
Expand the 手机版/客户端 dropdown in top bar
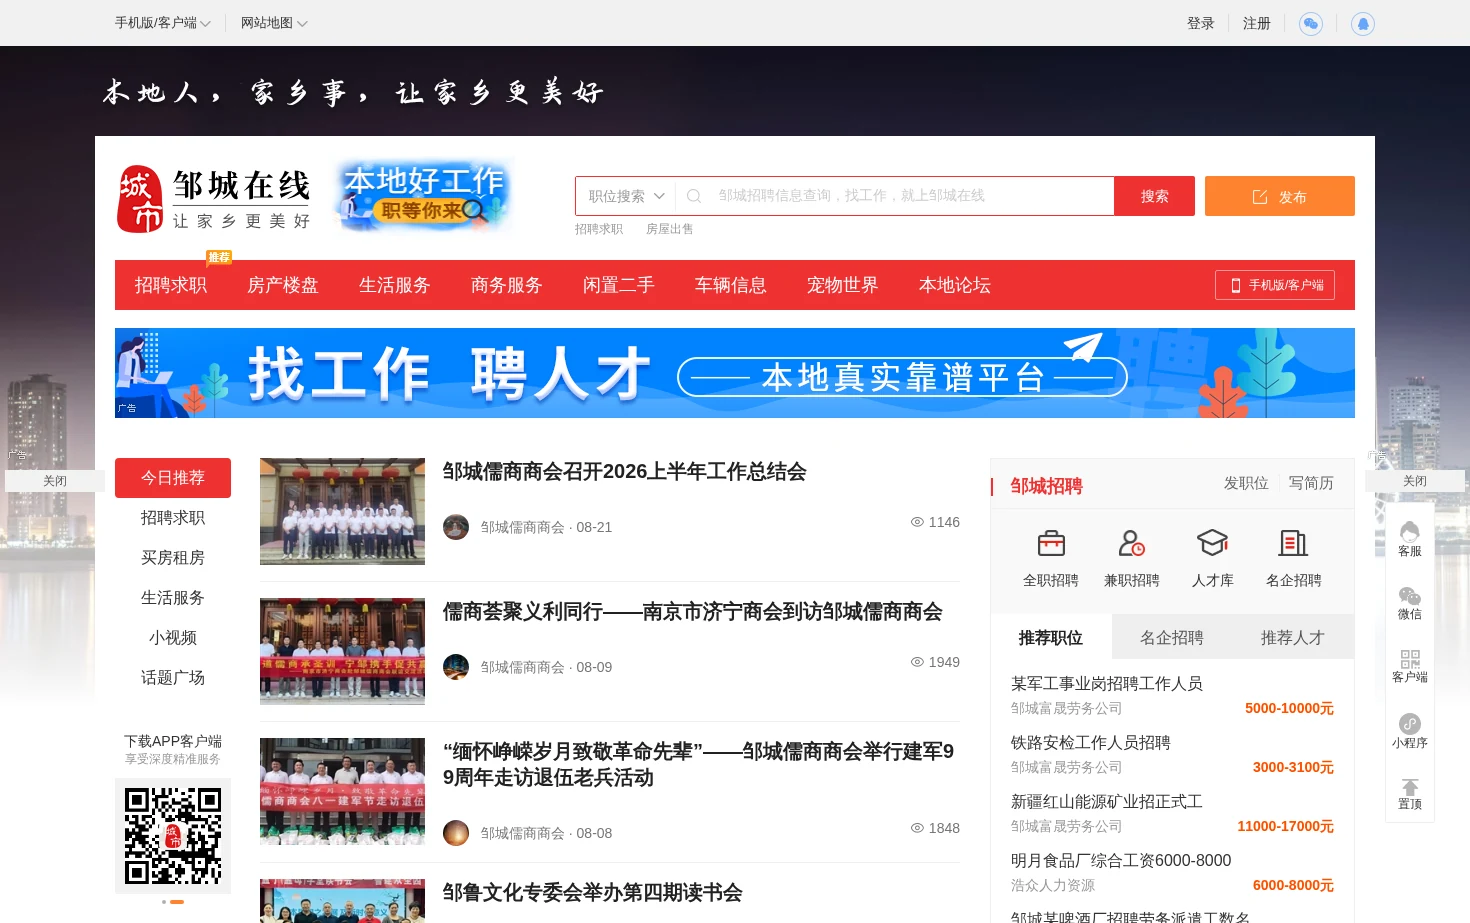(162, 23)
